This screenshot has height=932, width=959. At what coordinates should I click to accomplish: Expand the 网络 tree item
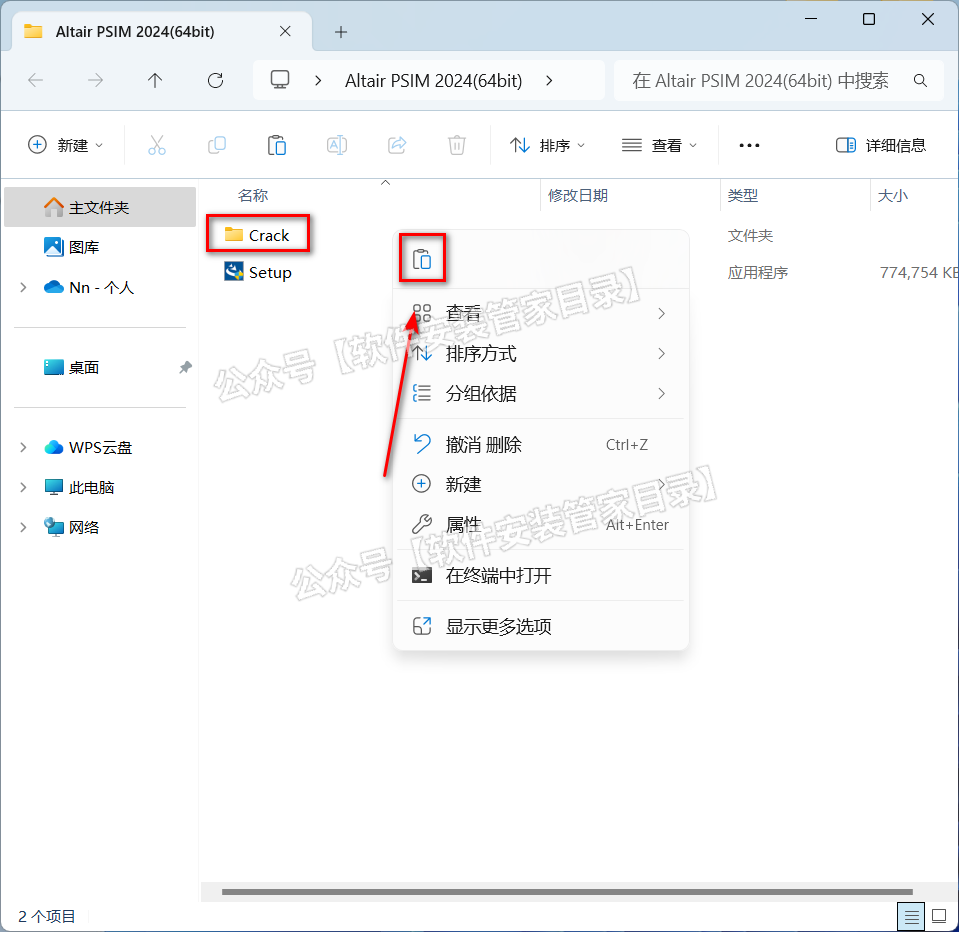[23, 527]
